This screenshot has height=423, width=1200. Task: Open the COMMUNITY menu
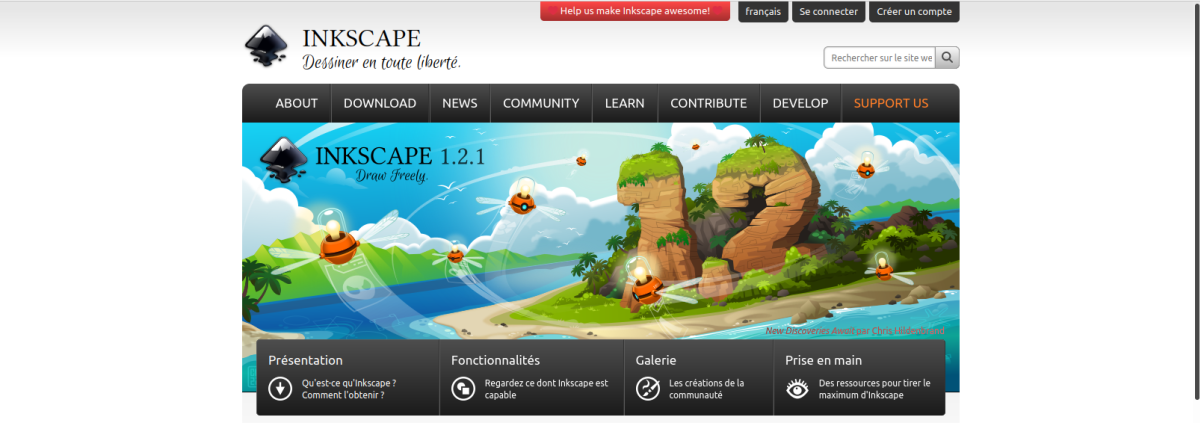point(541,103)
